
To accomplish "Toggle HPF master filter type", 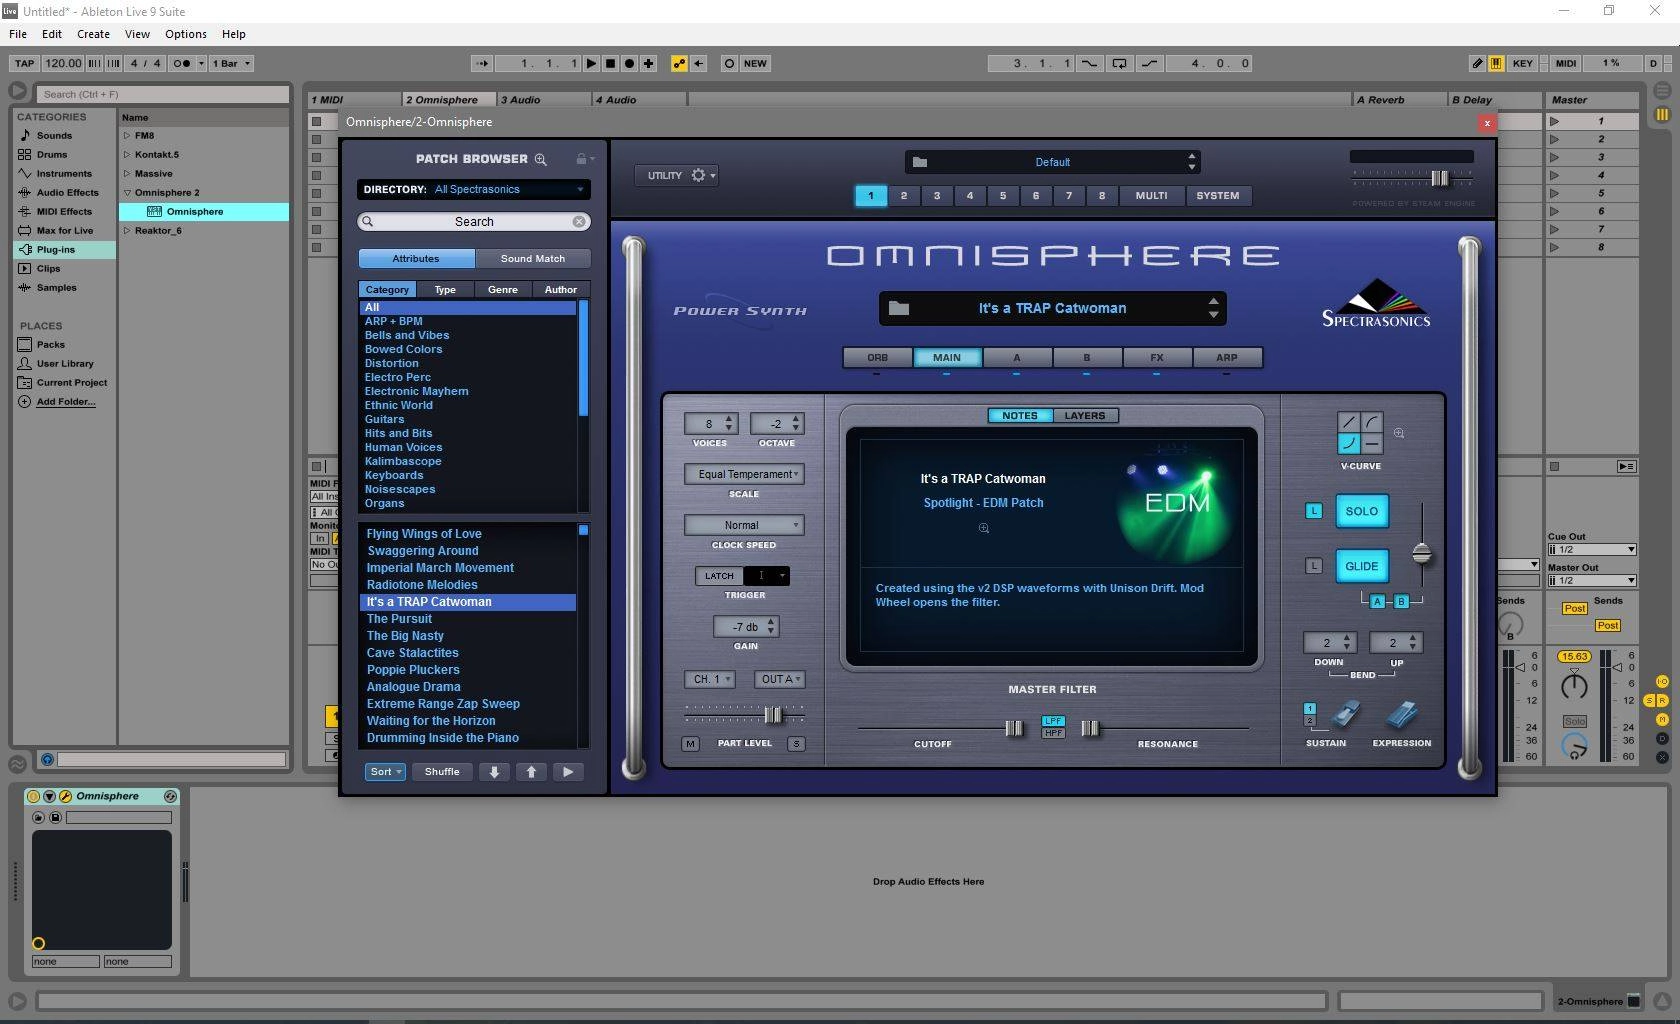I will click(1053, 732).
